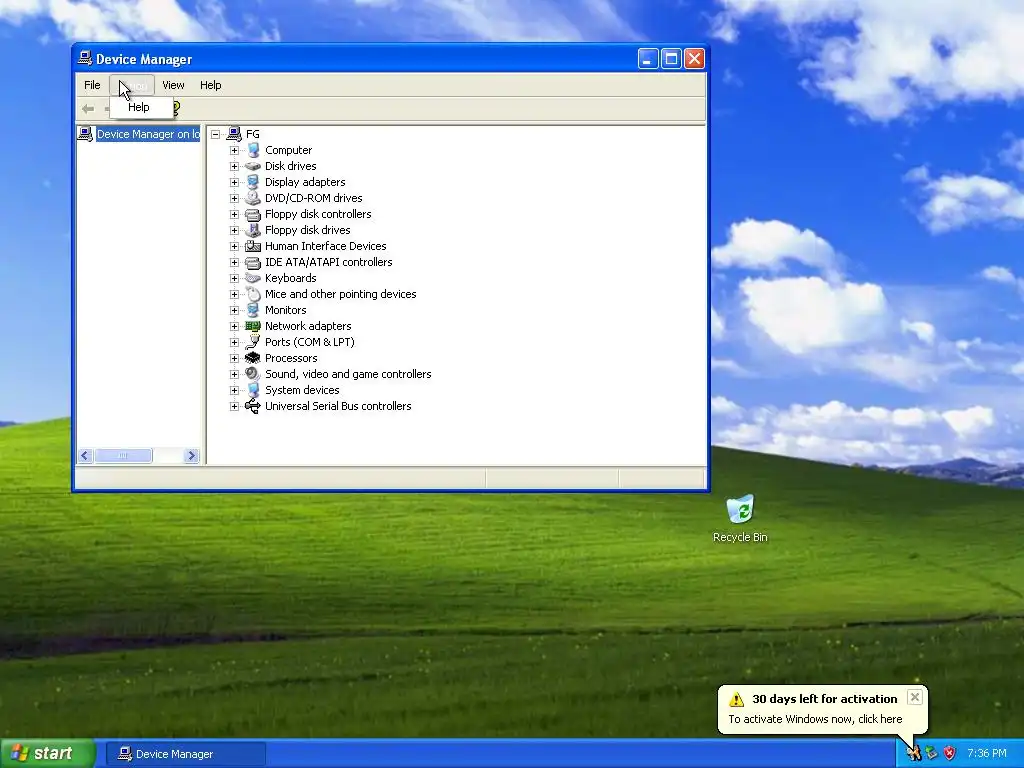Select the 'Mice and other pointing devices' label
This screenshot has height=768, width=1024.
click(340, 294)
